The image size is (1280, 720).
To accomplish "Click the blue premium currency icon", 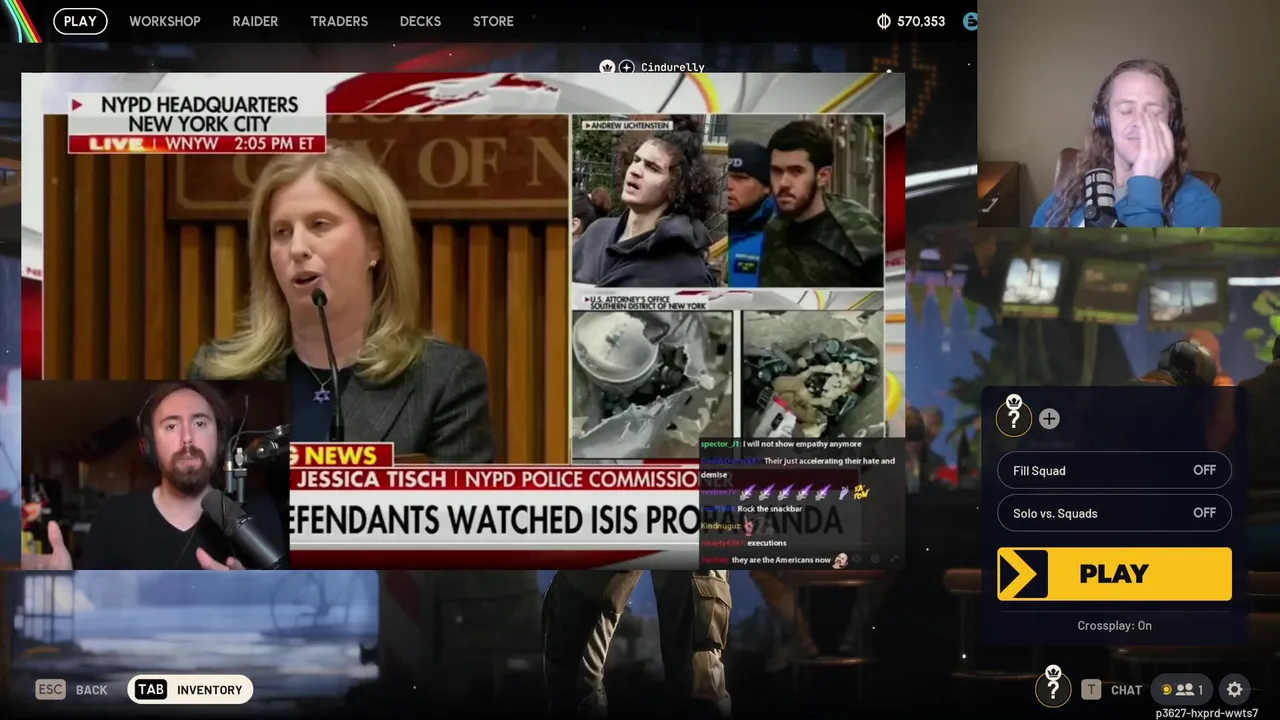I will 970,21.
